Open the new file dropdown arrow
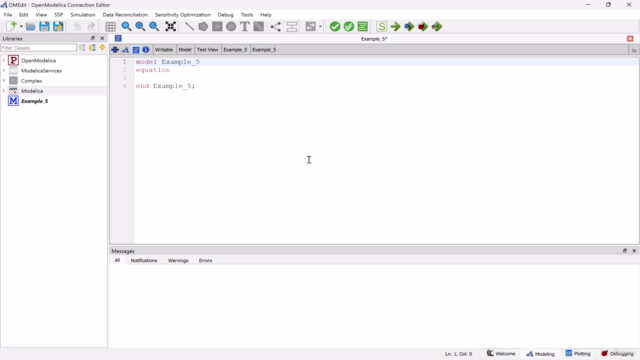Image resolution: width=640 pixels, height=360 pixels. (21, 27)
